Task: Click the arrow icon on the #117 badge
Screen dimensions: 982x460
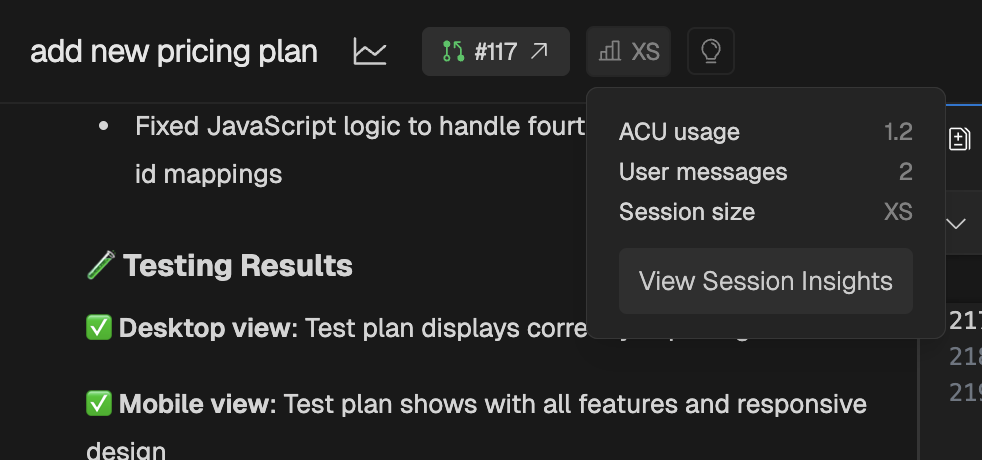Action: point(539,52)
